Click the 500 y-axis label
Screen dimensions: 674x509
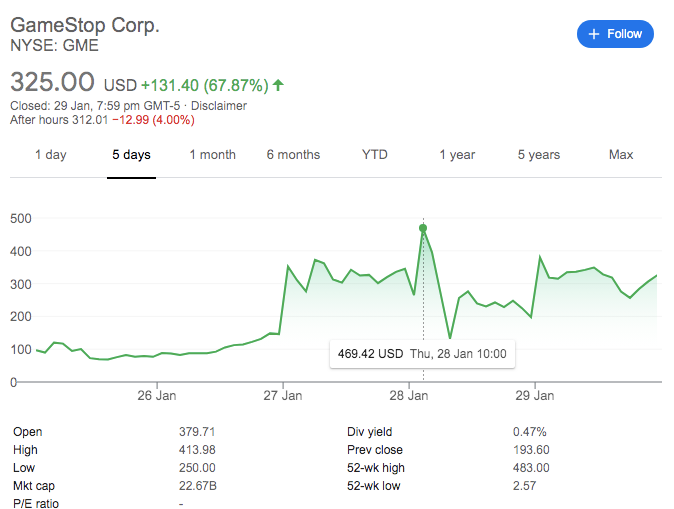[x=21, y=218]
